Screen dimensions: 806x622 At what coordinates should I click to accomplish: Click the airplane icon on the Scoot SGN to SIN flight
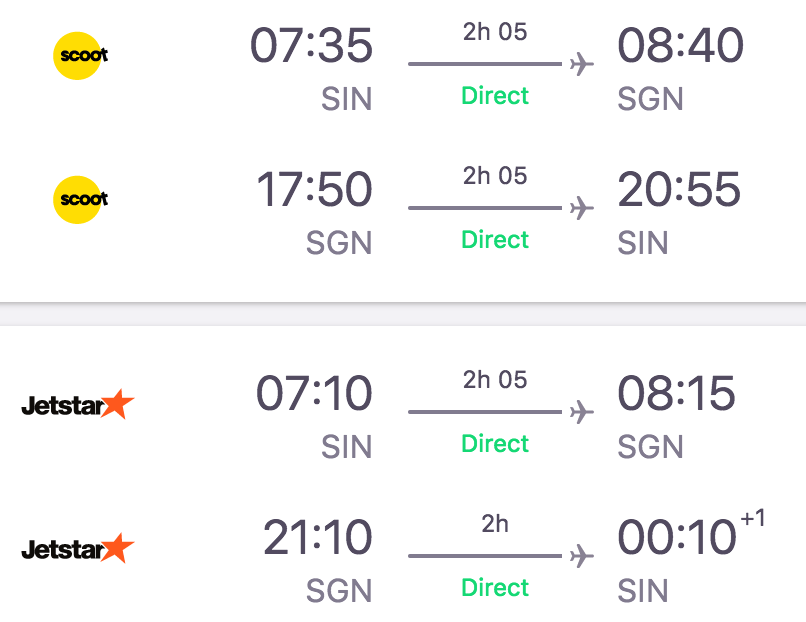[581, 208]
